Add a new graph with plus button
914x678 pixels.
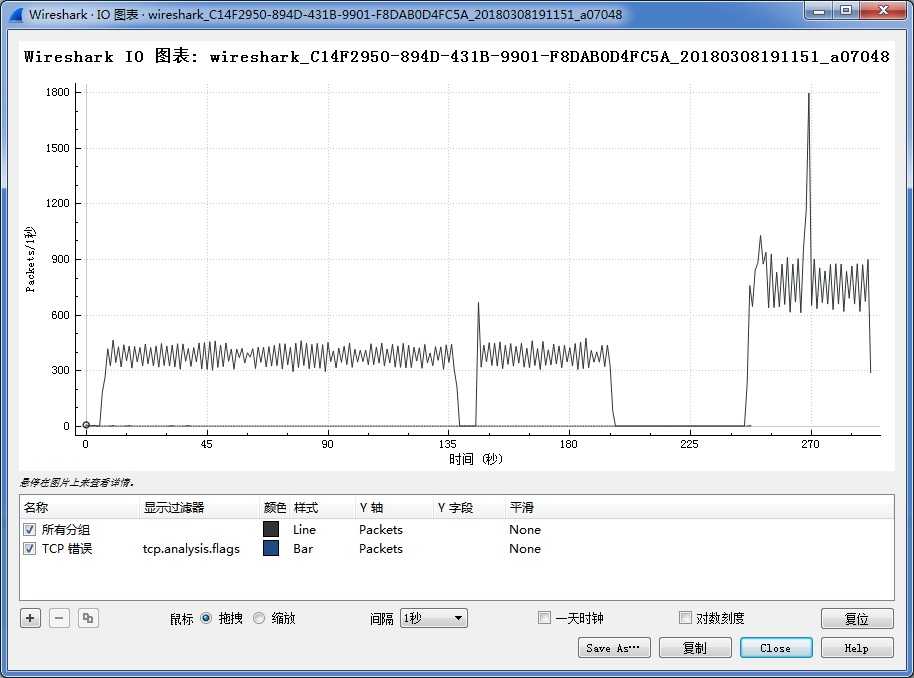pos(30,618)
